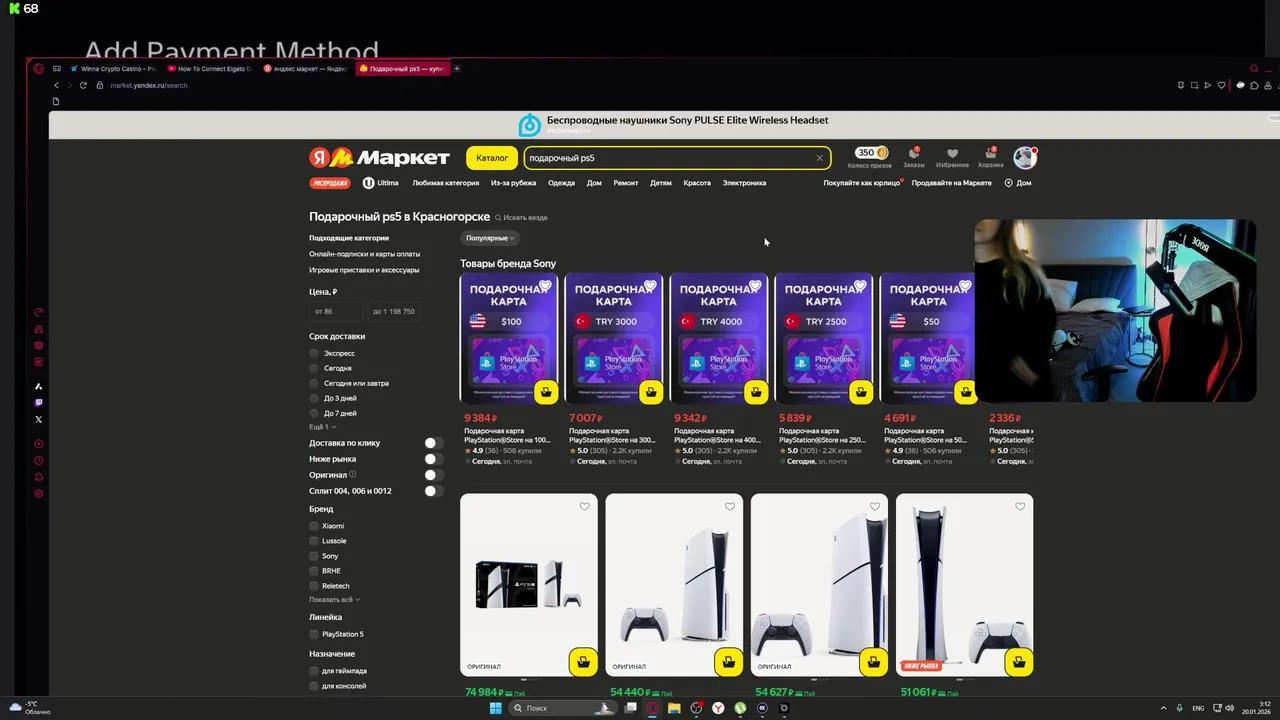Screen dimensions: 1280x720
Task: Expand Ещё 1 delivery options
Action: click(x=323, y=427)
